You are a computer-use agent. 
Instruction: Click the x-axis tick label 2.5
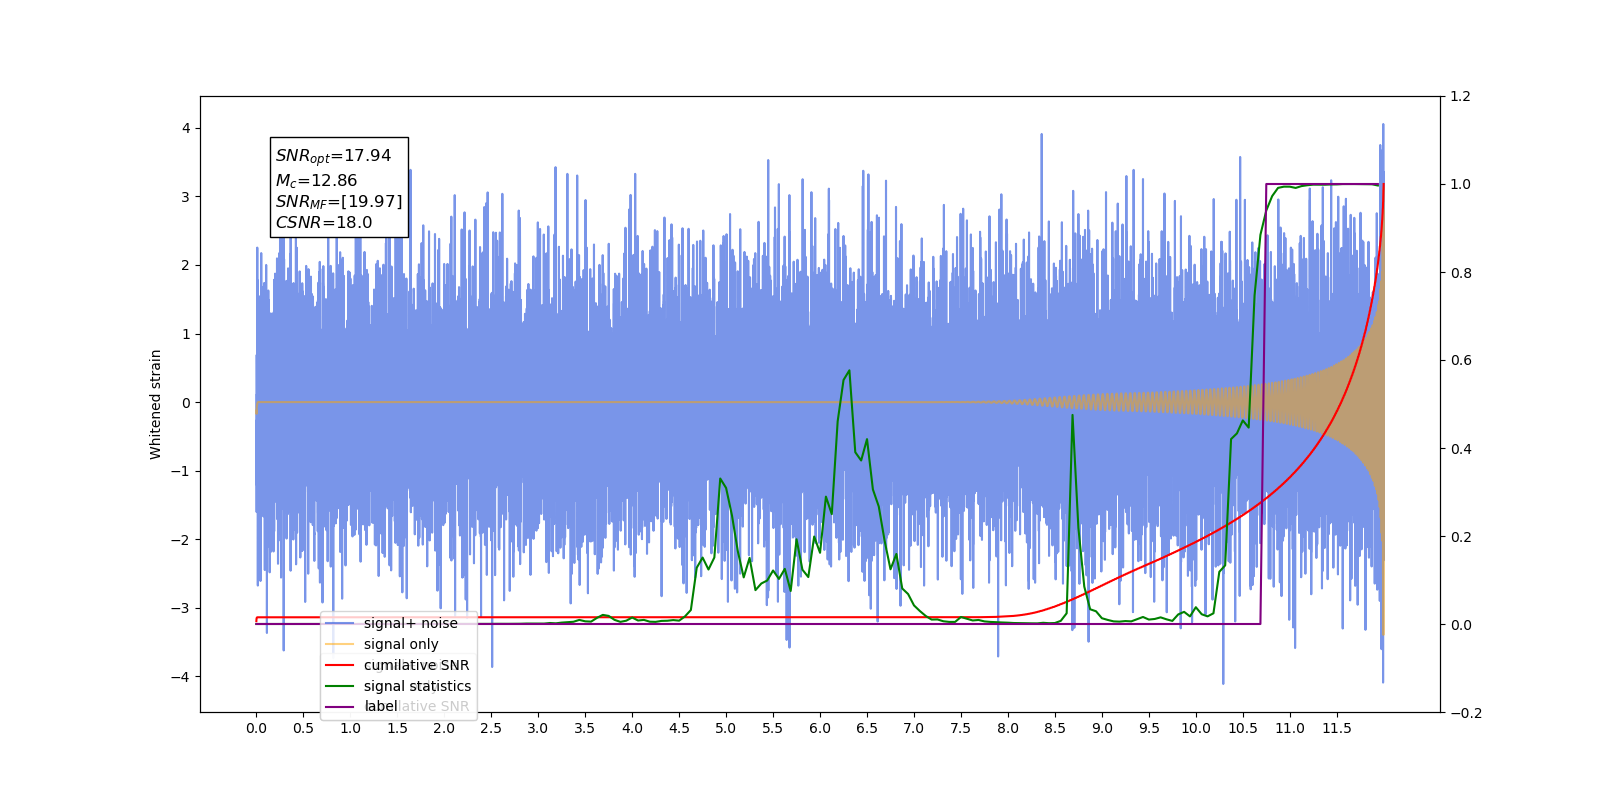point(491,728)
